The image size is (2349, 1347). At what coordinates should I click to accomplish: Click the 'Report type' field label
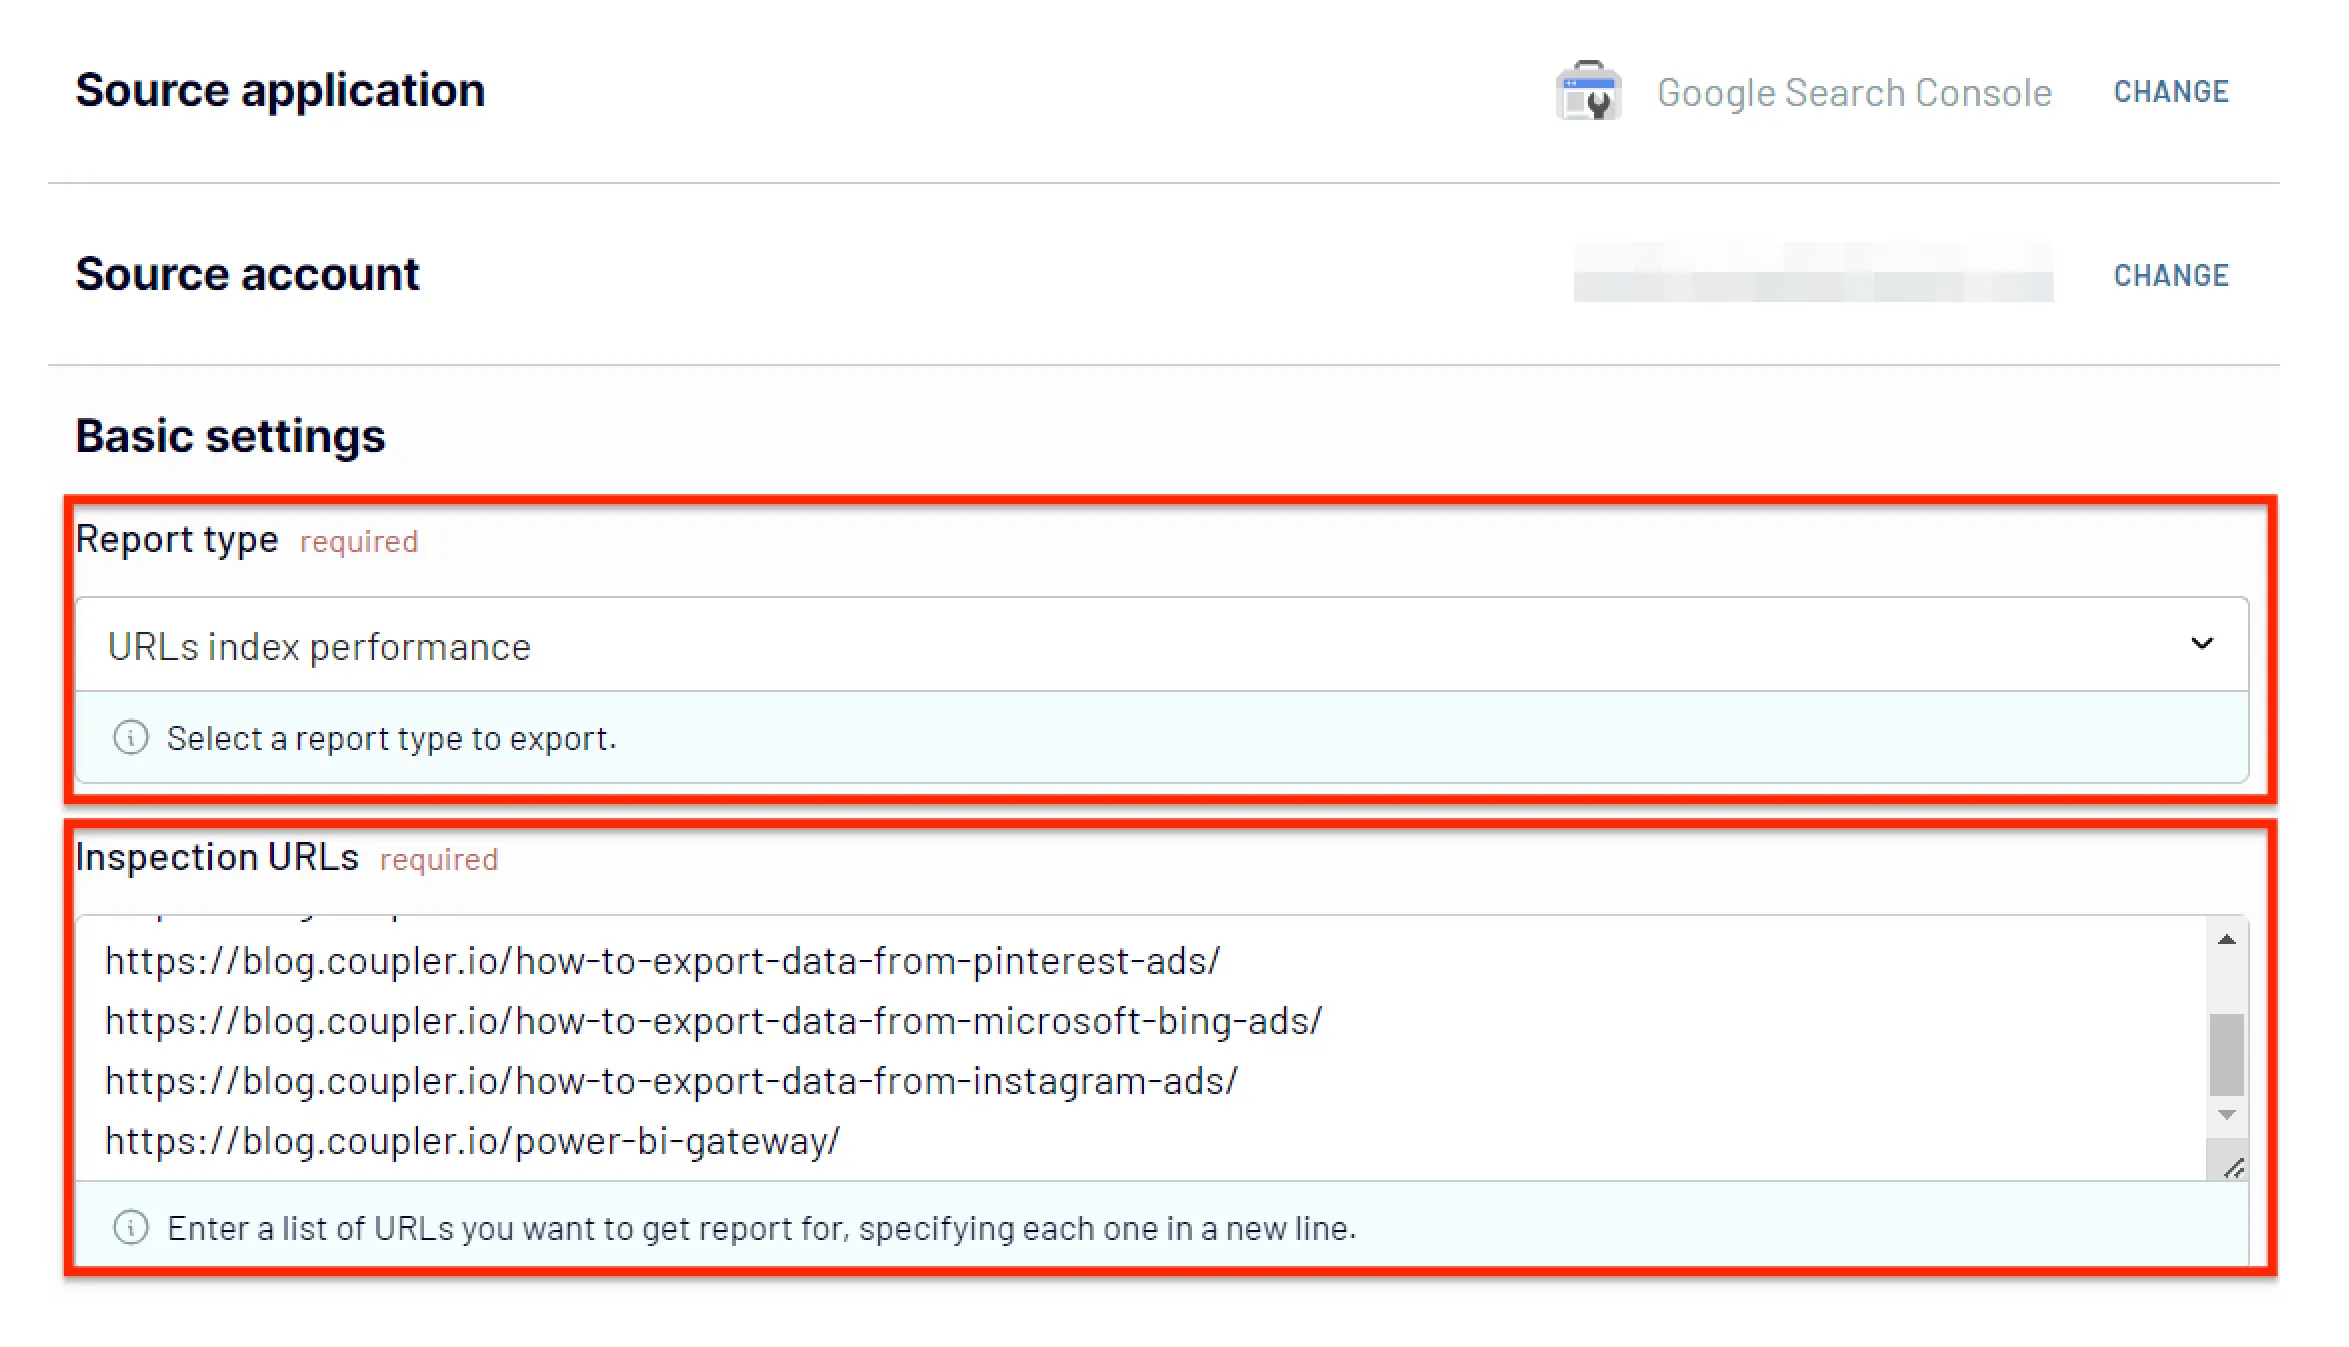click(x=177, y=540)
